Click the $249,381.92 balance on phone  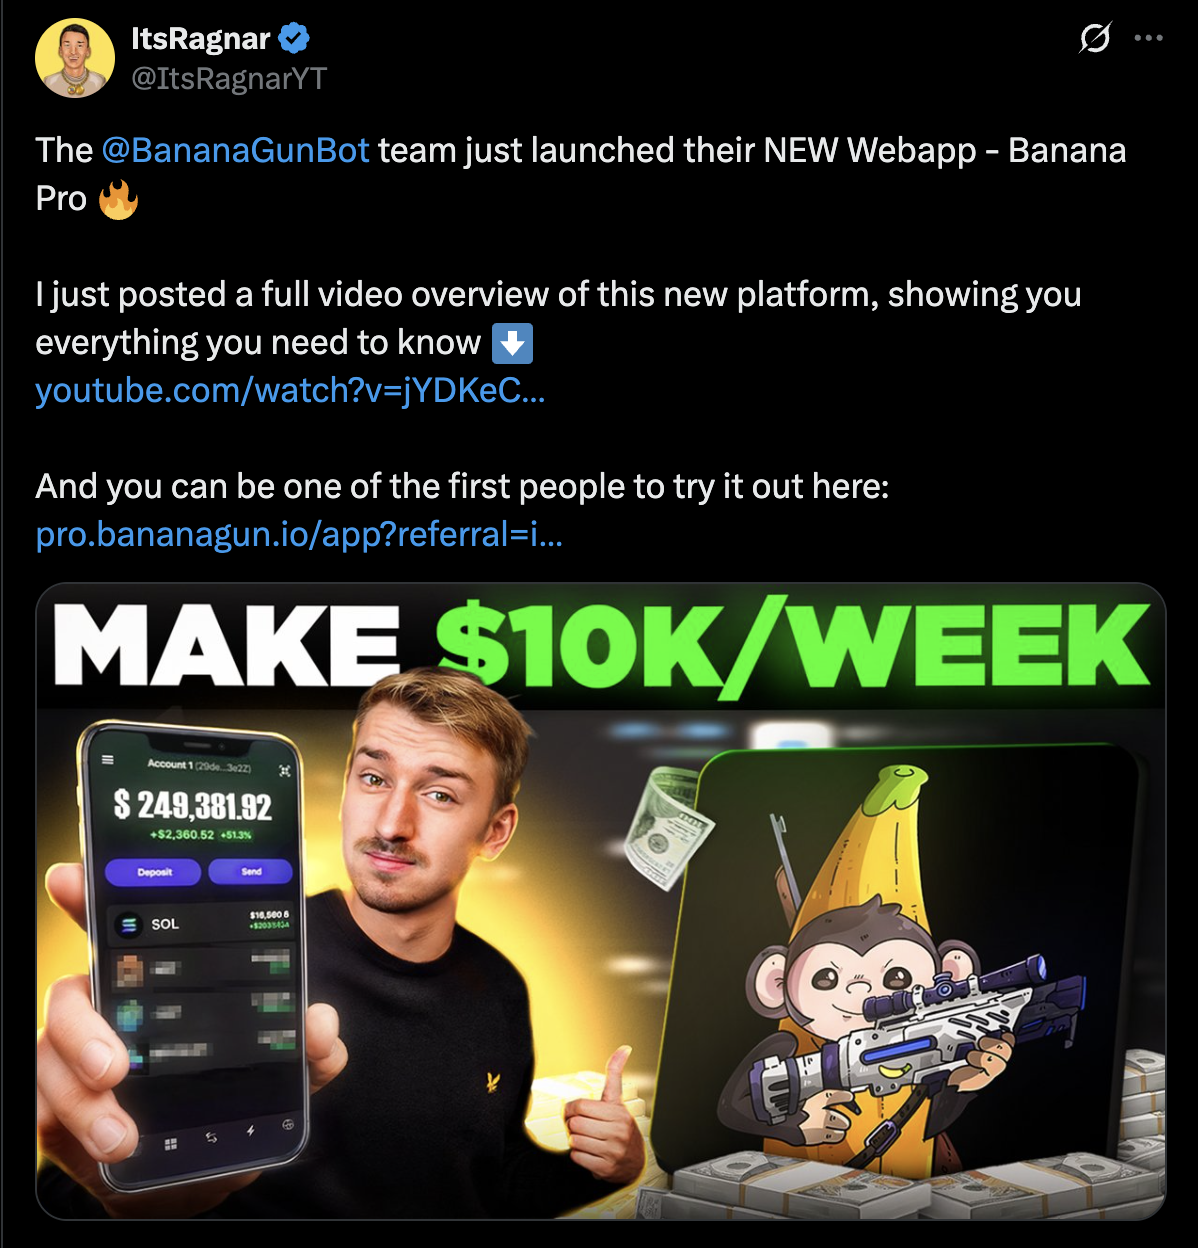click(x=193, y=805)
